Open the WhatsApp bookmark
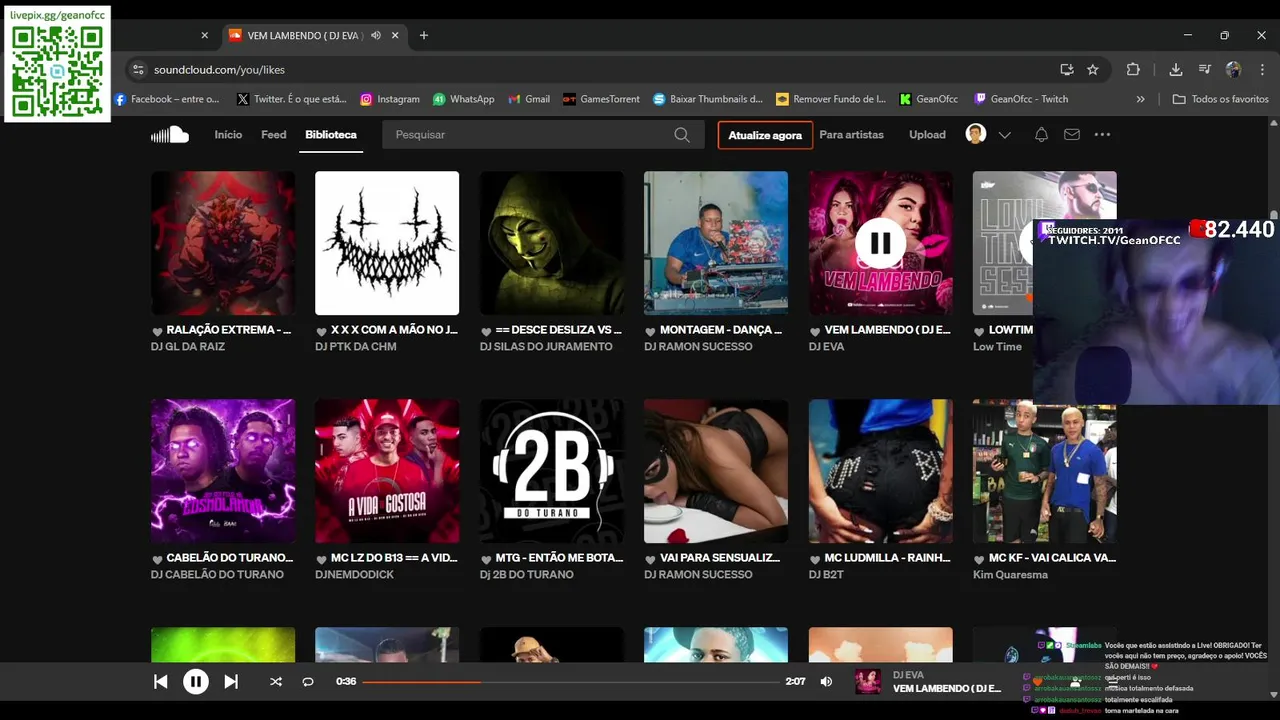1280x720 pixels. tap(463, 99)
